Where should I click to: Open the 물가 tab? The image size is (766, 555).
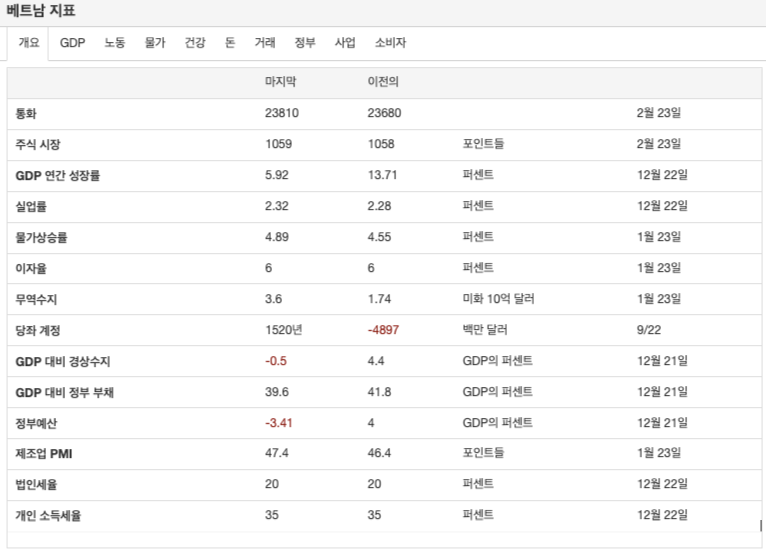155,43
